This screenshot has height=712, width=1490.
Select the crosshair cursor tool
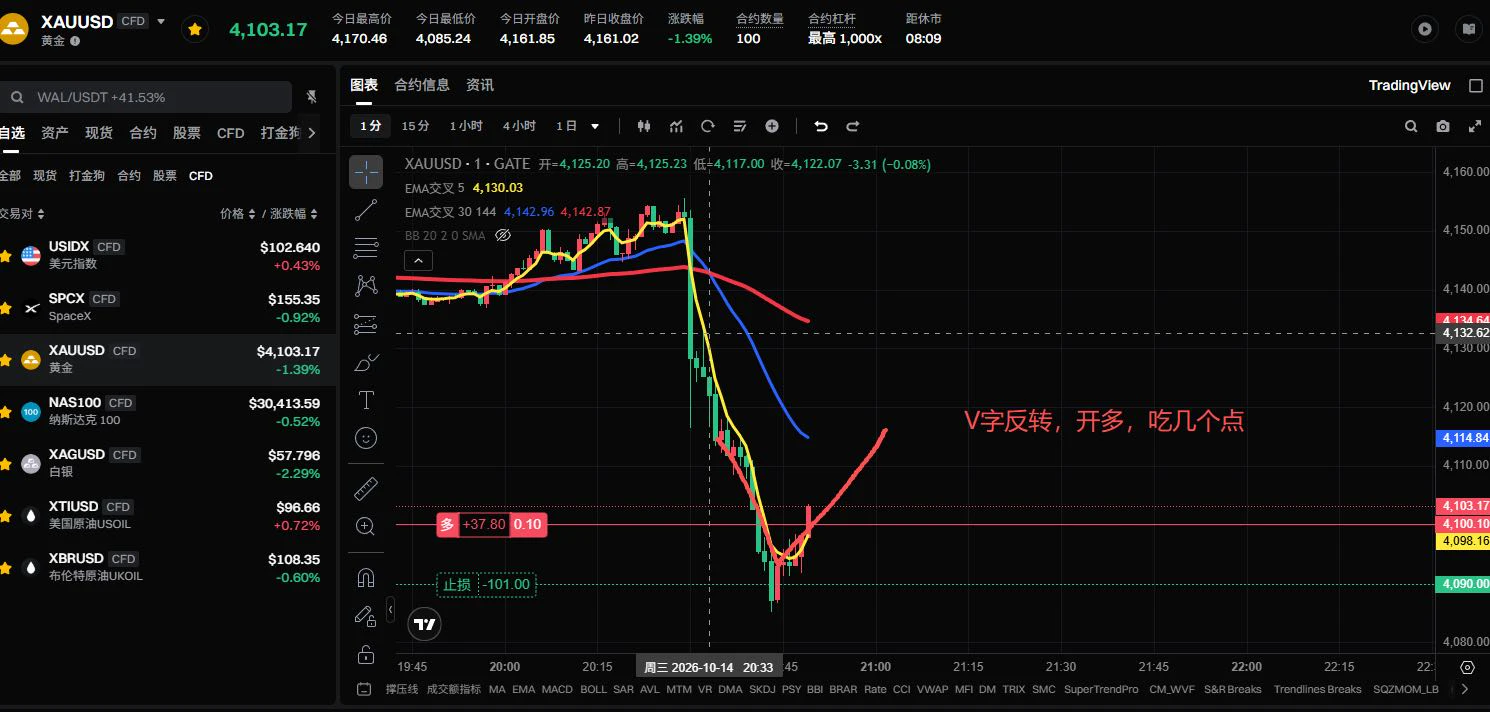tap(366, 172)
